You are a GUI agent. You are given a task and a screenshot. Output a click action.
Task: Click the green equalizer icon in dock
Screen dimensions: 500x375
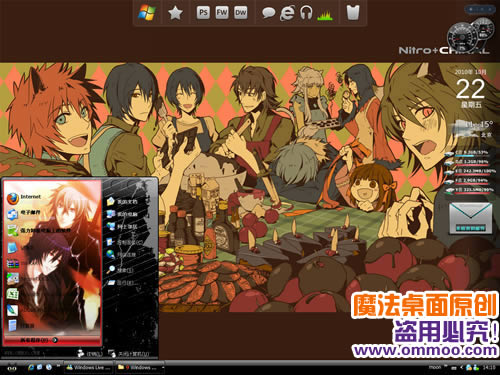click(x=325, y=15)
